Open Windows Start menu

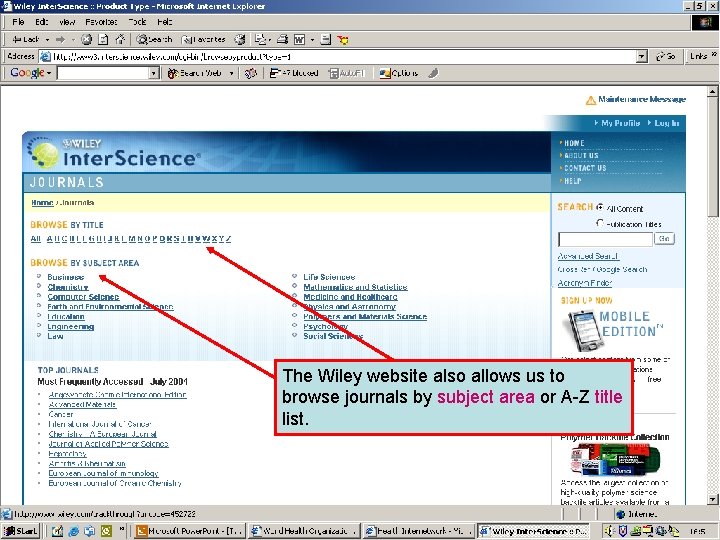click(21, 531)
